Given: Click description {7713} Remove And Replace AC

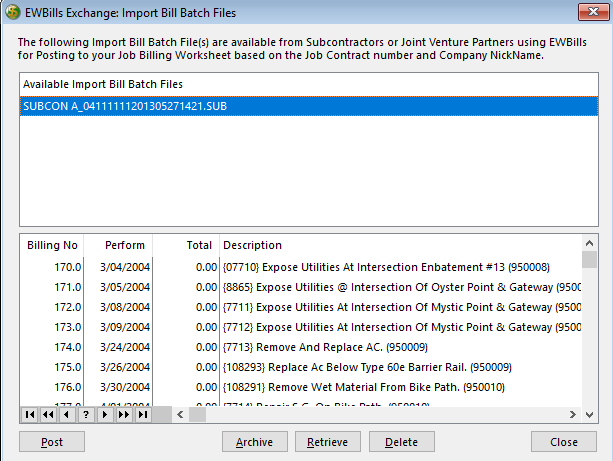Looking at the screenshot, I should coord(325,347).
